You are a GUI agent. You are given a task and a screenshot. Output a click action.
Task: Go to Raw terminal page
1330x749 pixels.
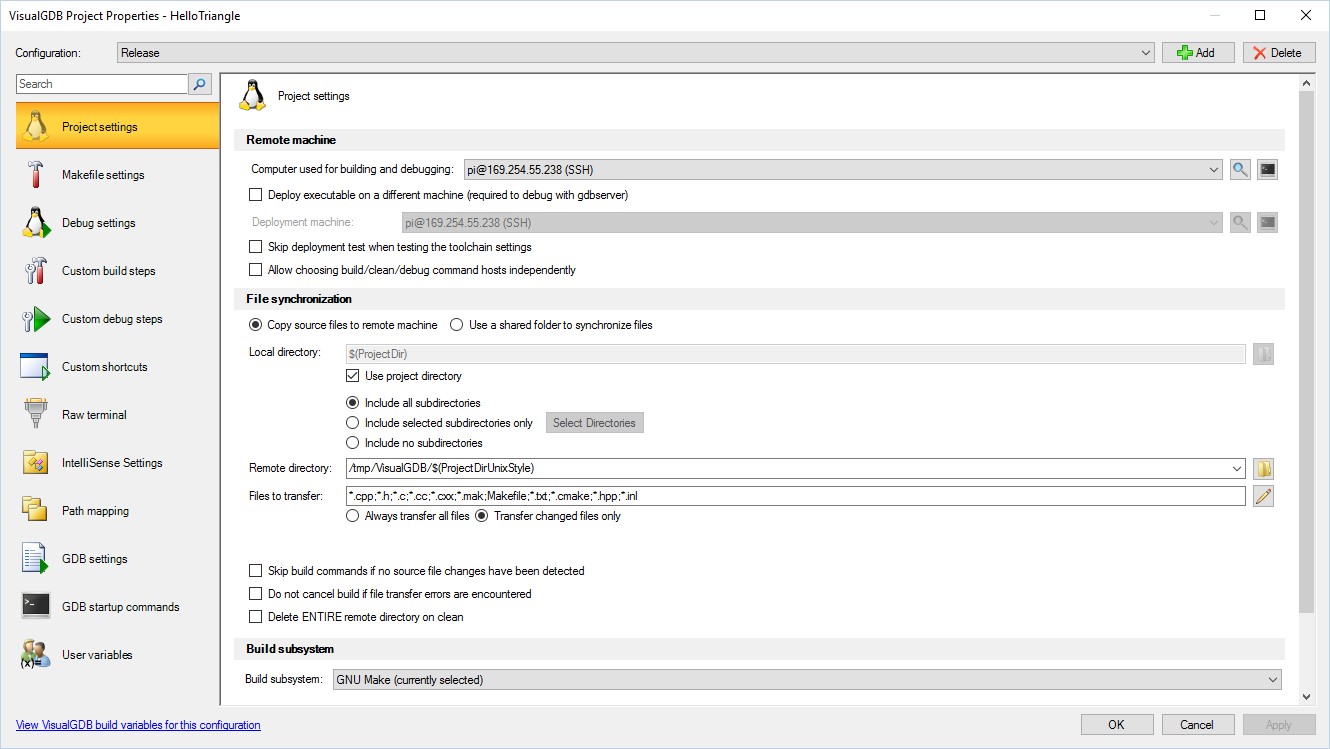click(118, 415)
